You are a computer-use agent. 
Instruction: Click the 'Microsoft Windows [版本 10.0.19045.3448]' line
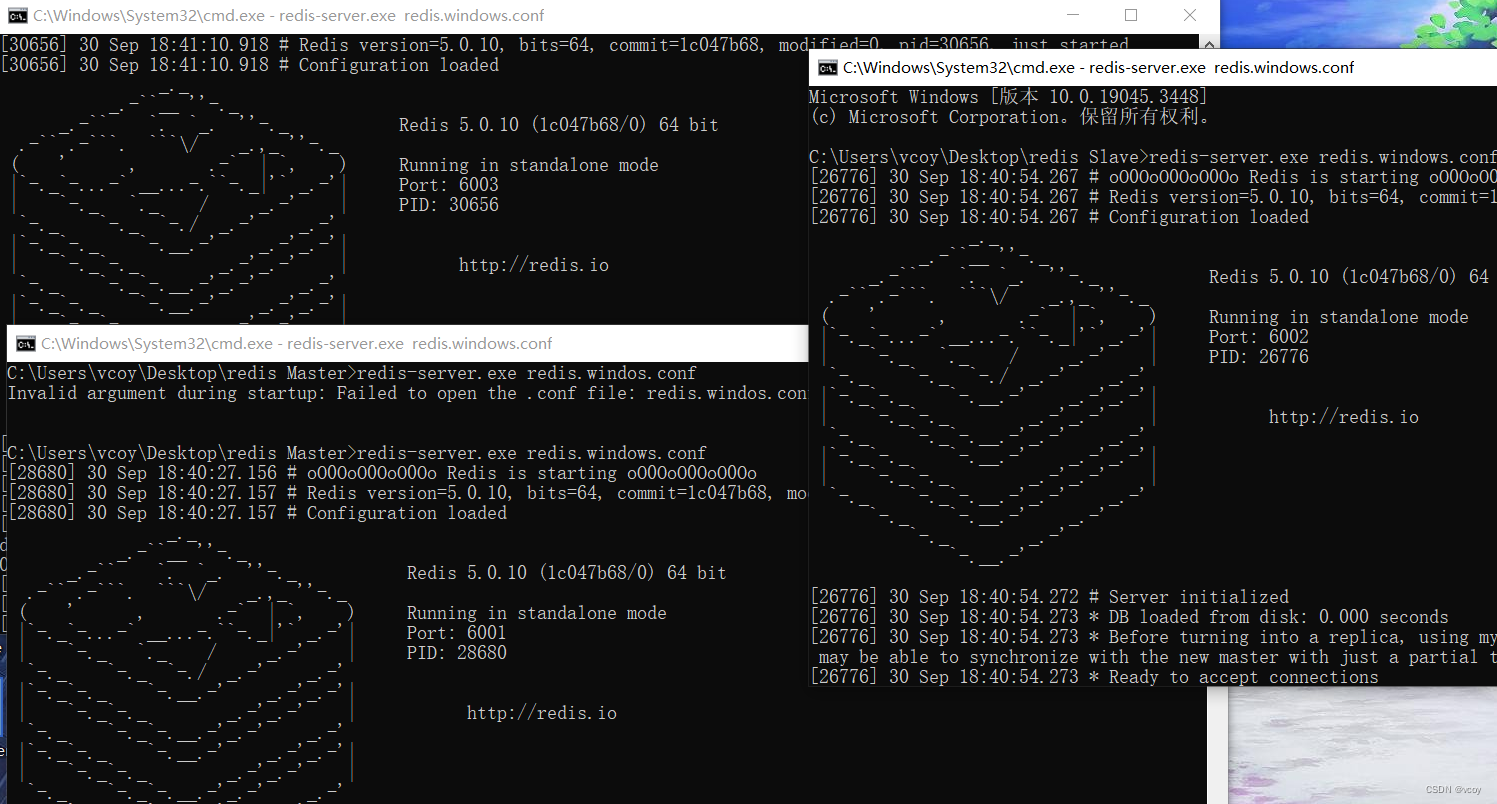click(1008, 97)
